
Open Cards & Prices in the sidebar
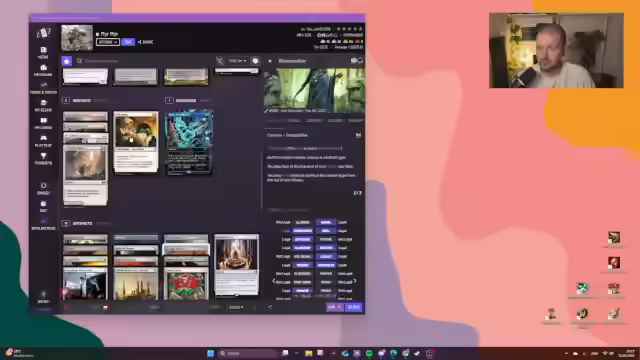43,87
